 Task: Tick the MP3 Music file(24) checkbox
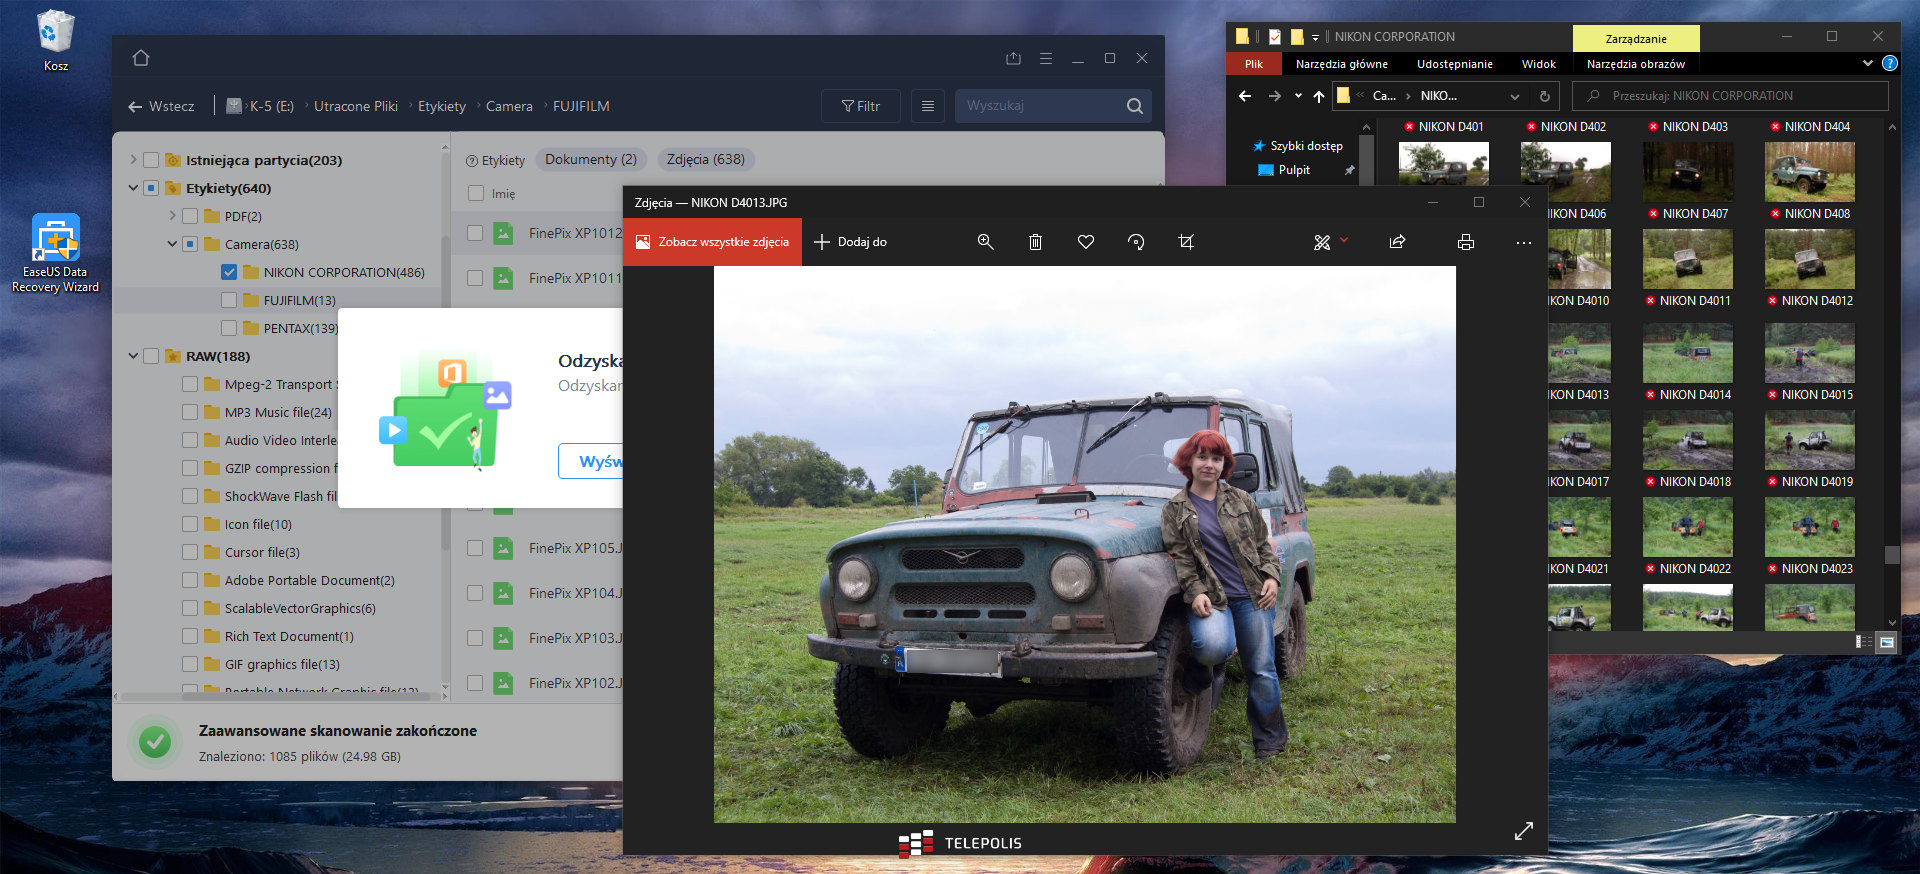(190, 412)
